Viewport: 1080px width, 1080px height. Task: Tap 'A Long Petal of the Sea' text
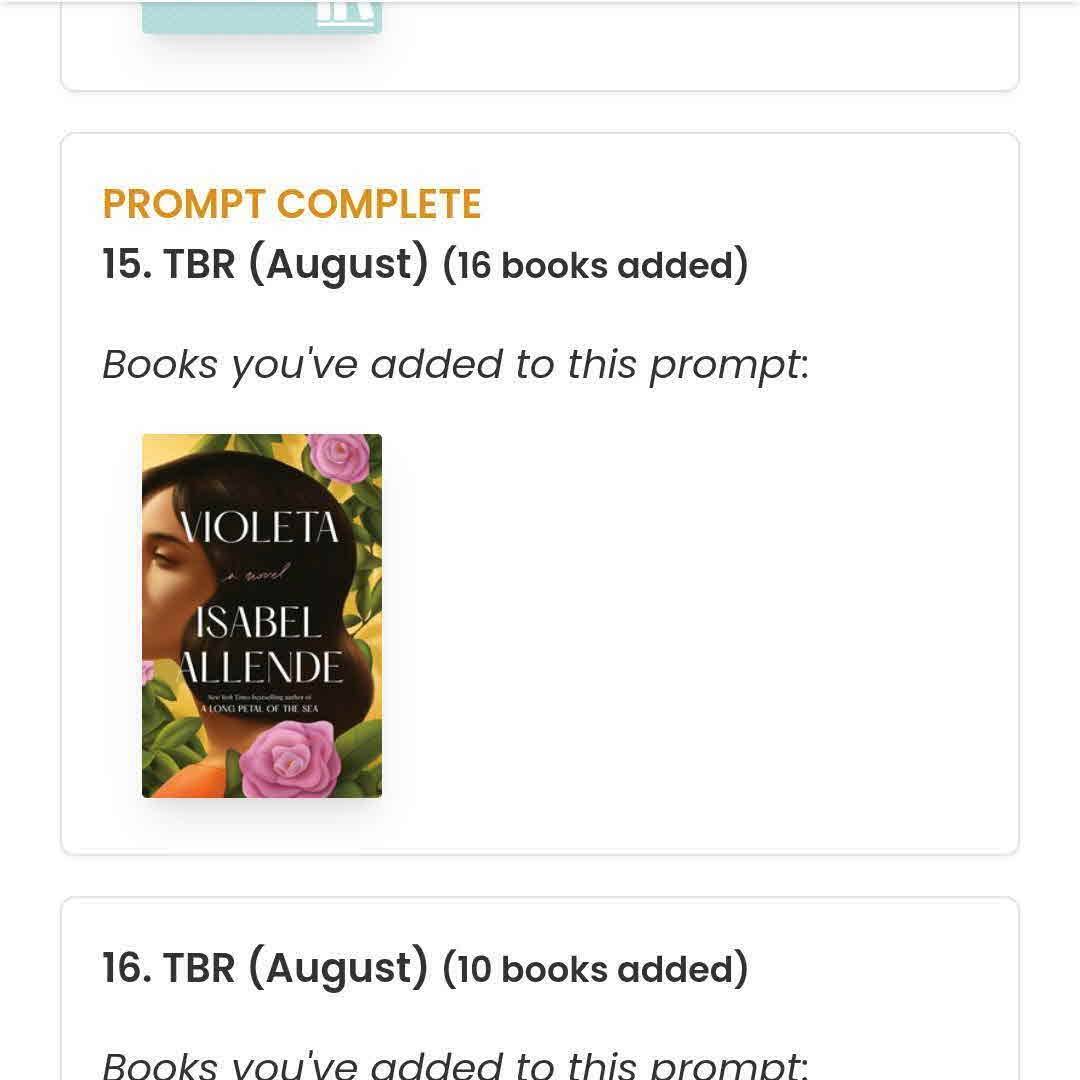point(260,708)
